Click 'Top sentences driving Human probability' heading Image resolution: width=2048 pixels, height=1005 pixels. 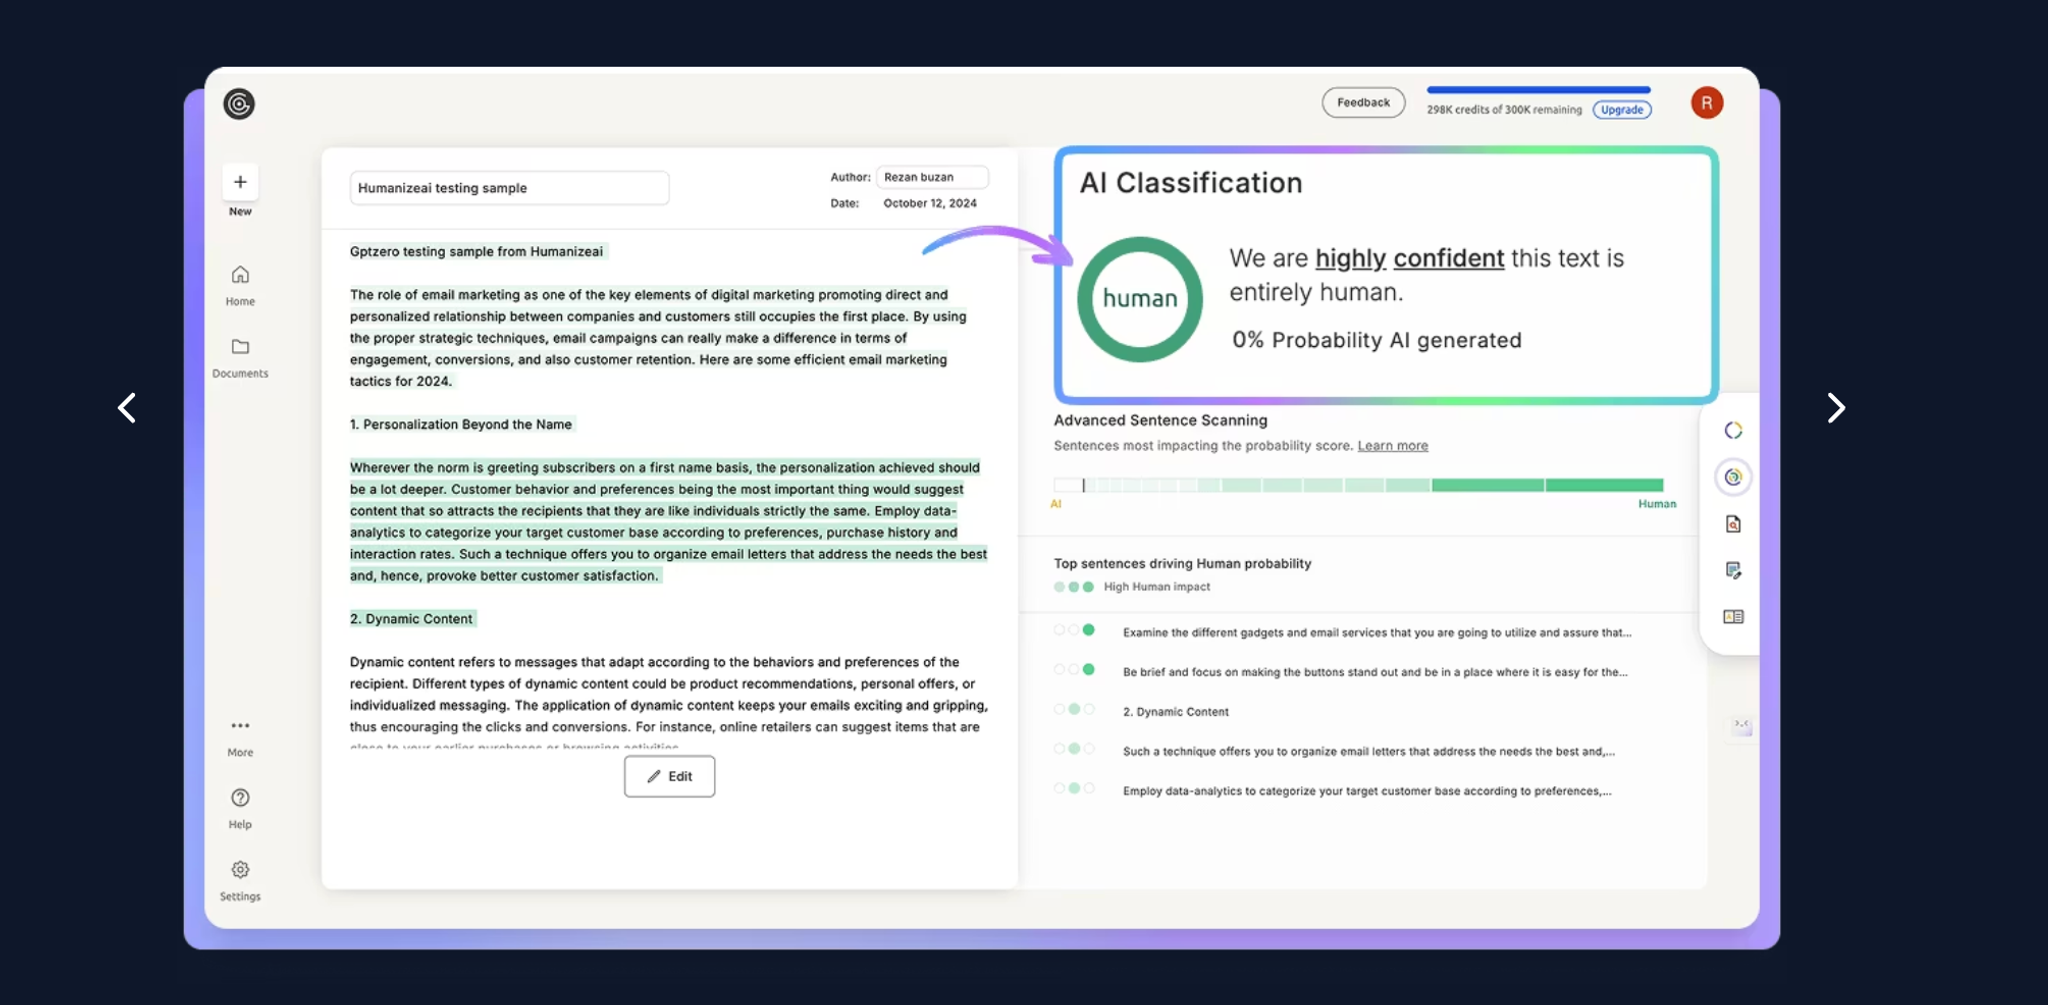click(1182, 564)
